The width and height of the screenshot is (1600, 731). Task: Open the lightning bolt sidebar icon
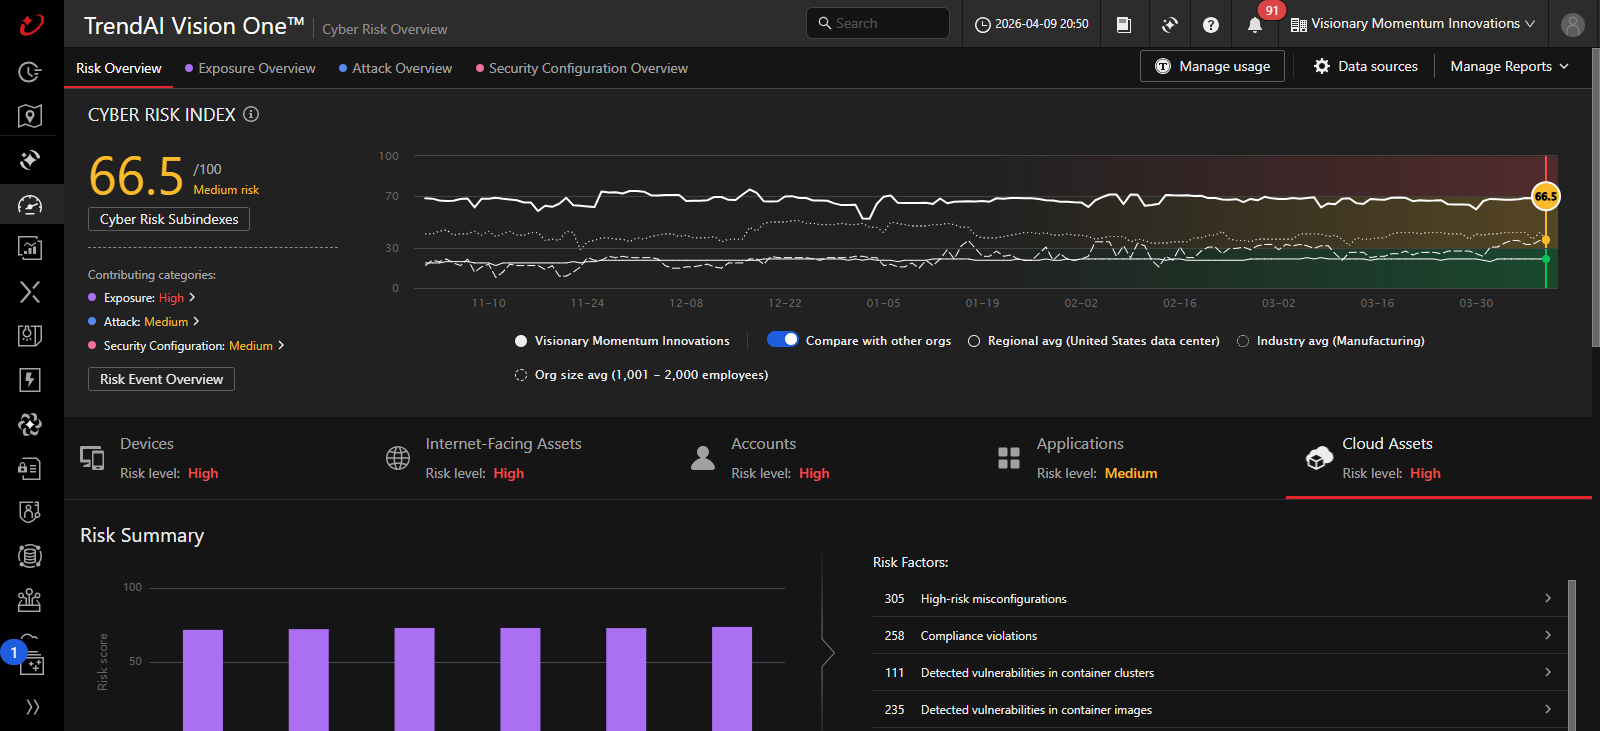coord(30,380)
